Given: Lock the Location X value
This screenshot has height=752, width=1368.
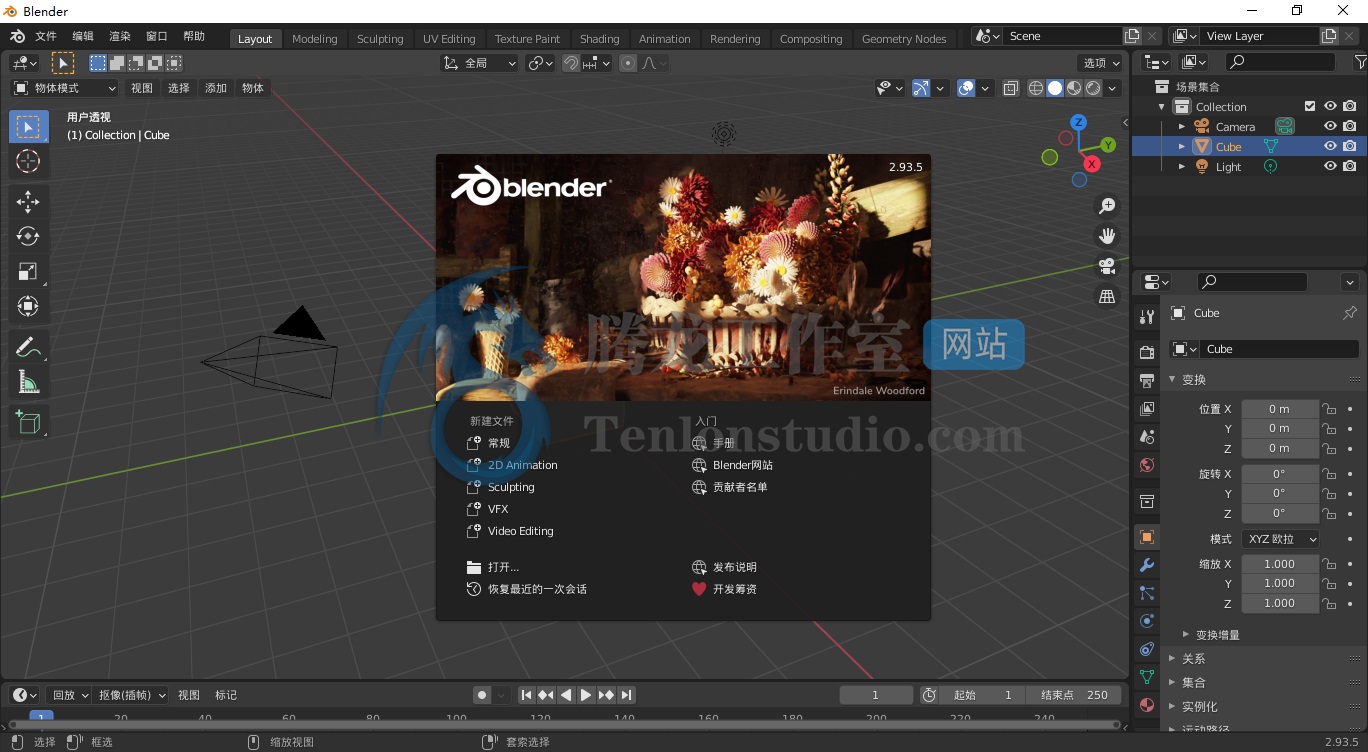Looking at the screenshot, I should point(1329,409).
